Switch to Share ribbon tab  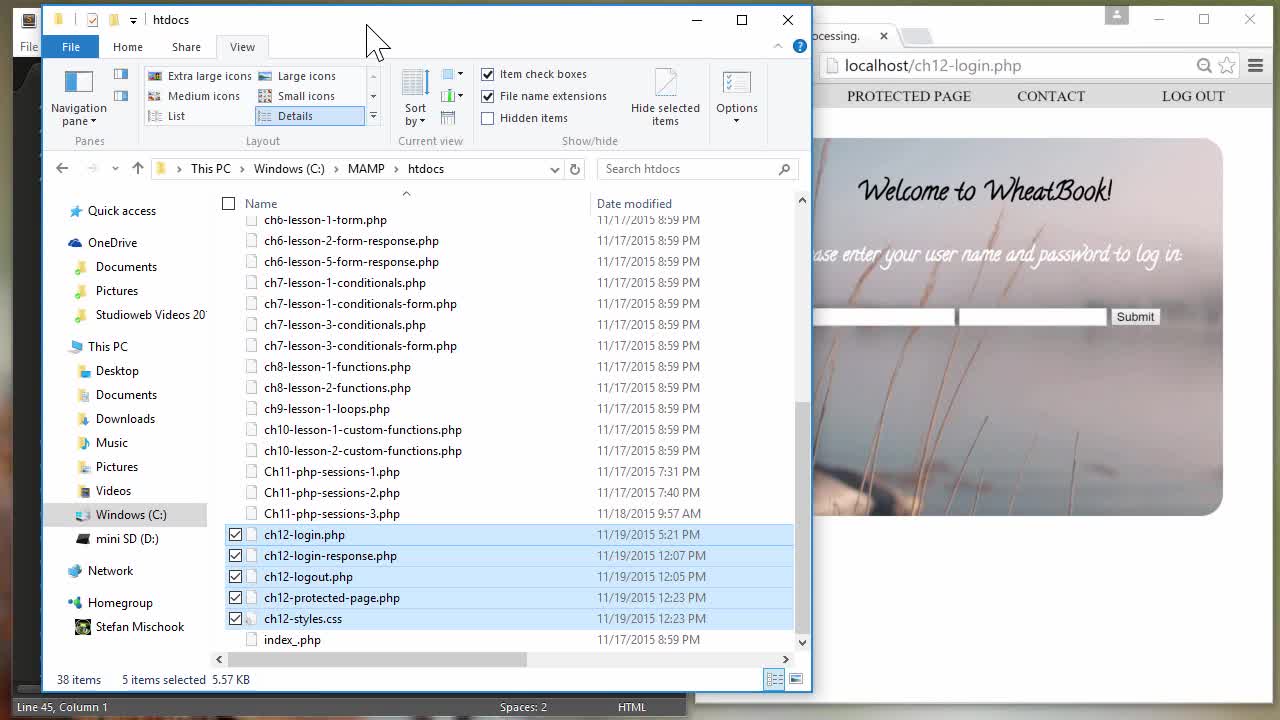click(186, 47)
